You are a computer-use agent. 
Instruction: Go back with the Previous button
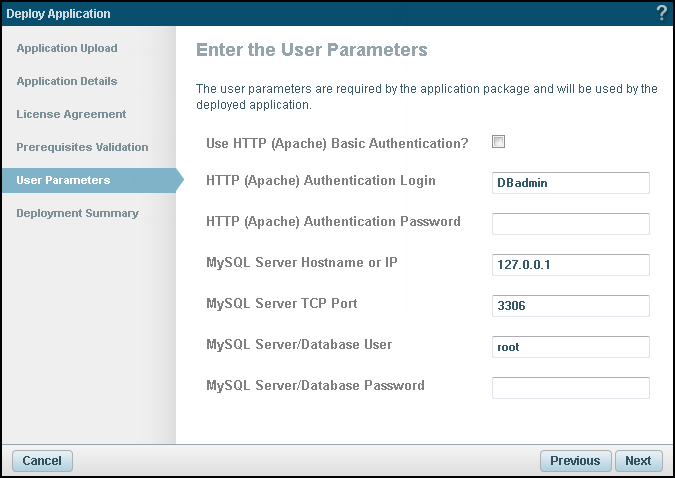pos(575,461)
